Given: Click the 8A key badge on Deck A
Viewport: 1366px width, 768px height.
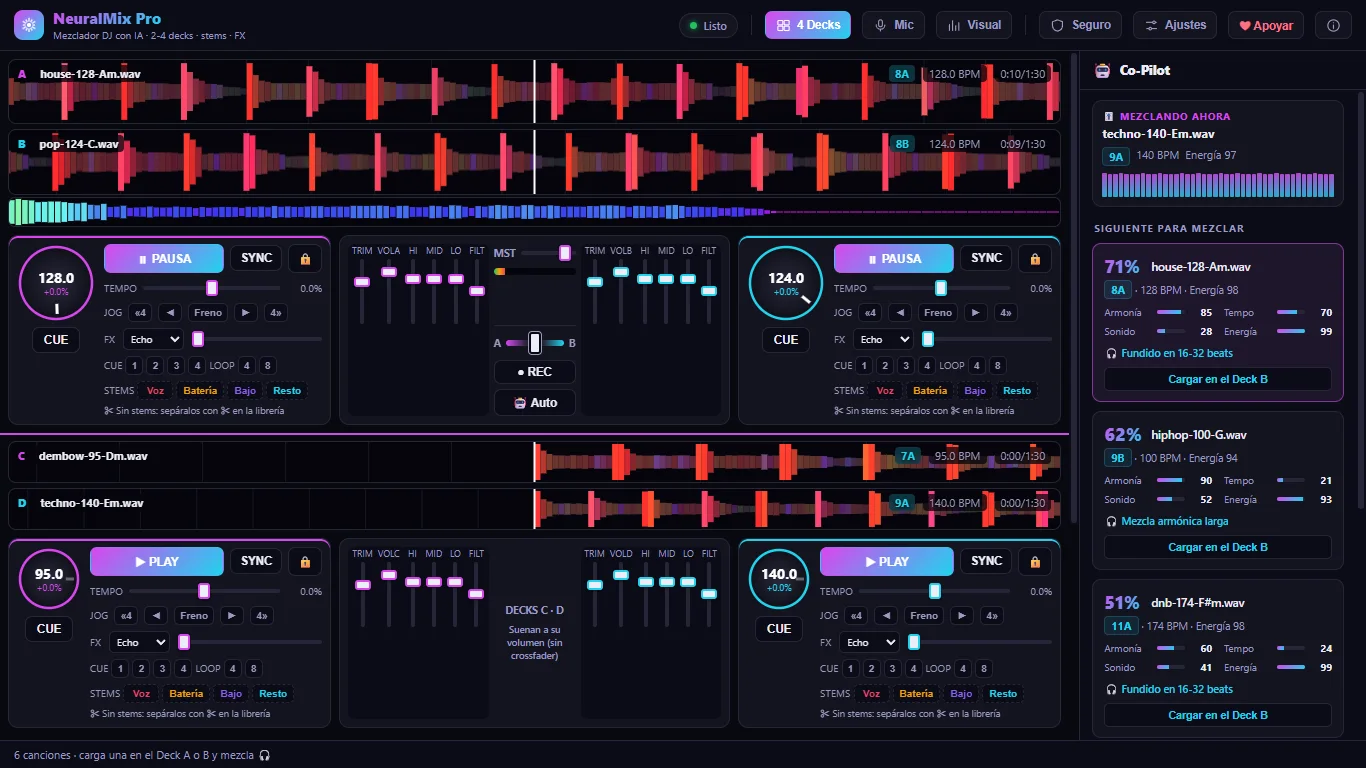Looking at the screenshot, I should click(x=903, y=74).
